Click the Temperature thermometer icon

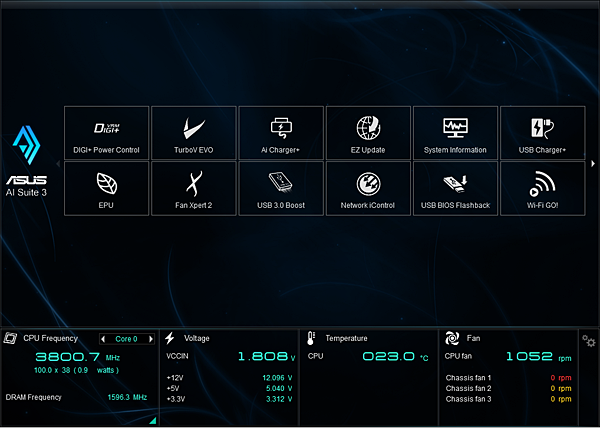point(311,338)
